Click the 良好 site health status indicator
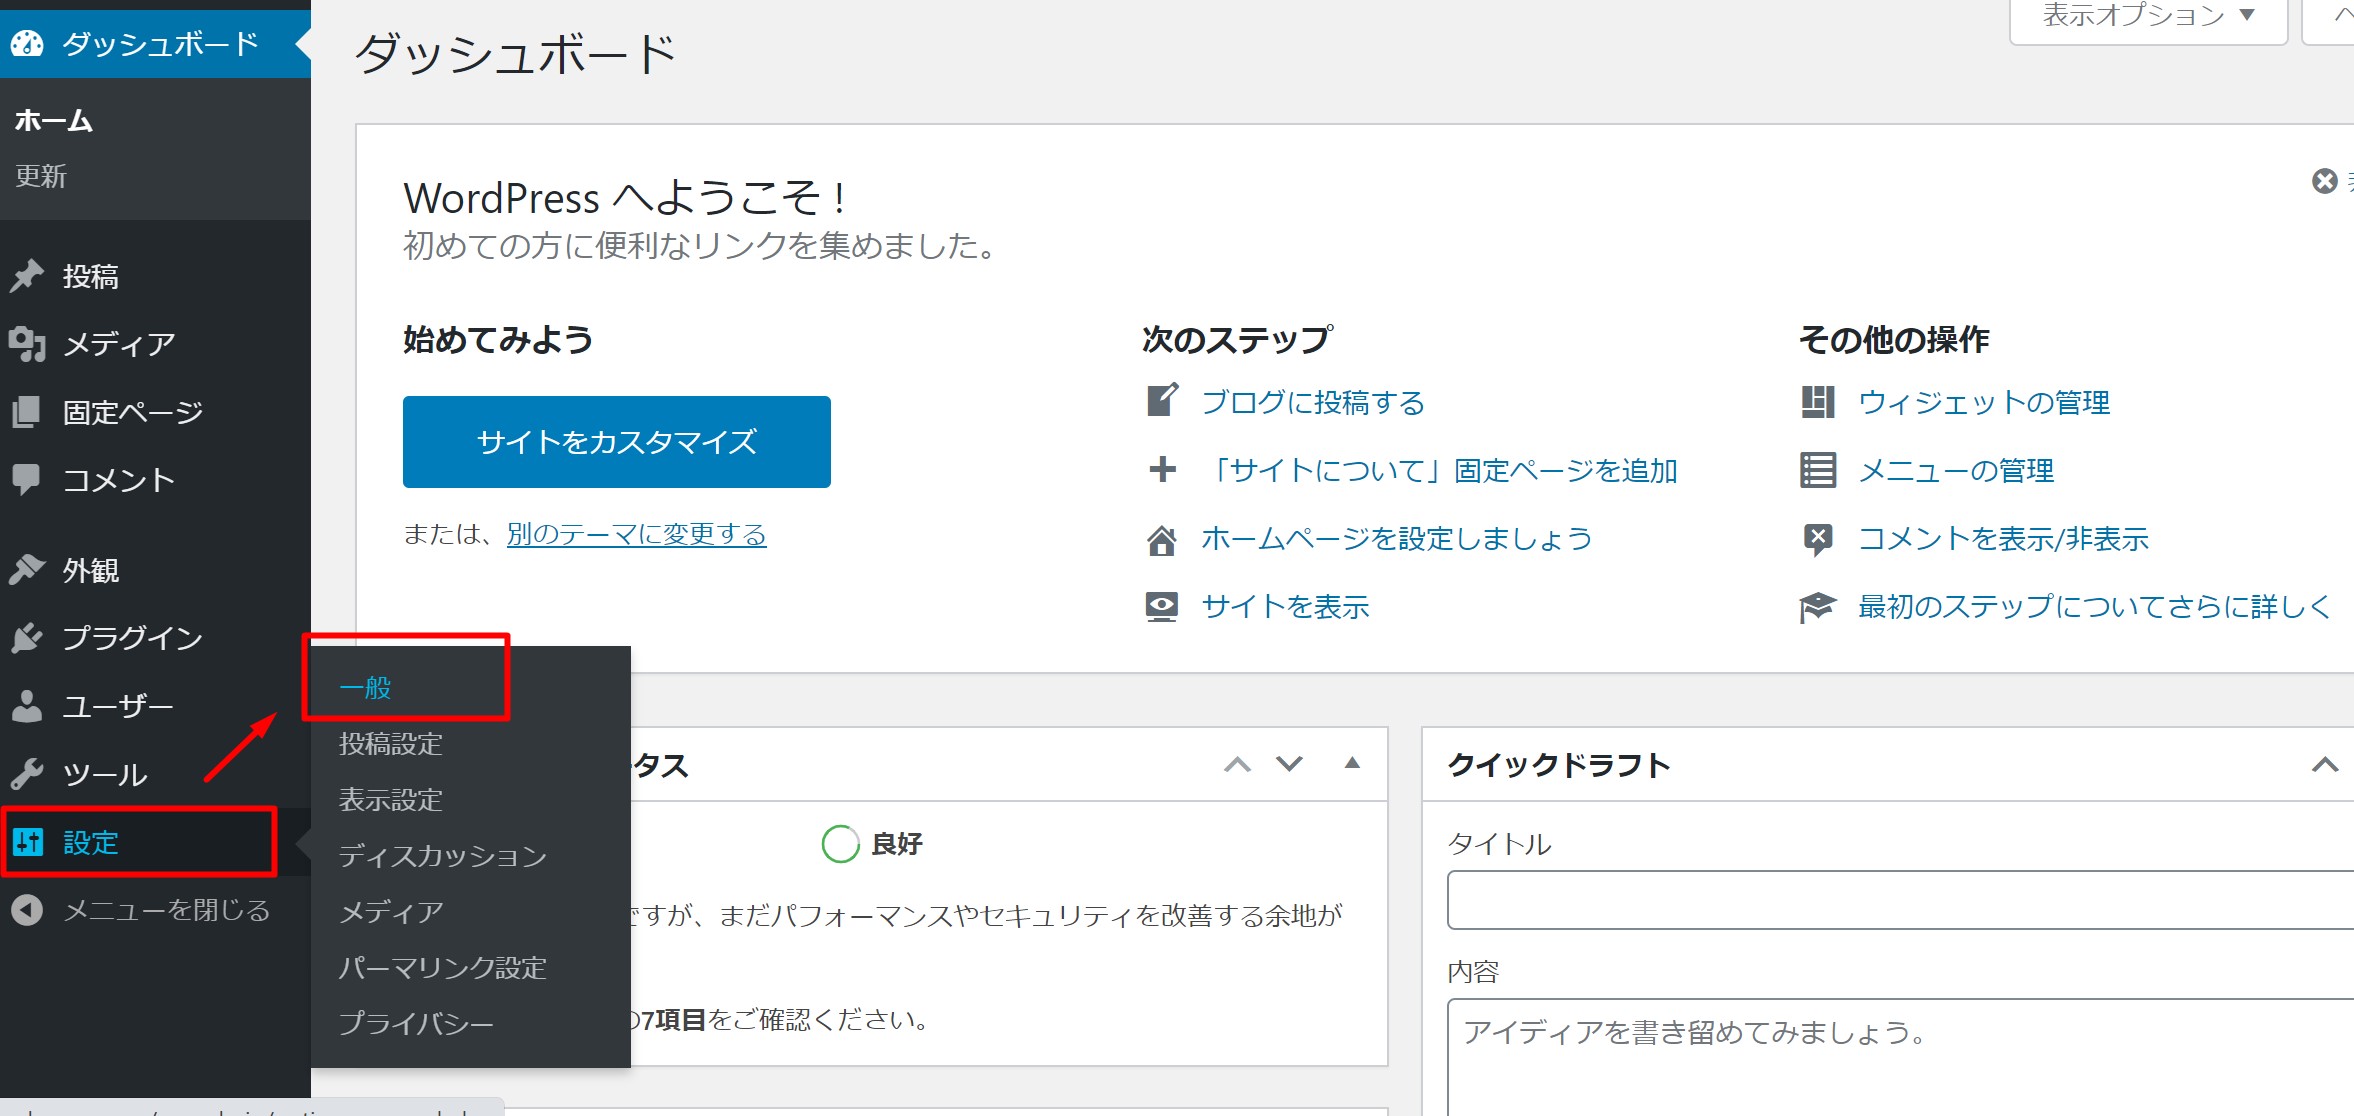Image resolution: width=2354 pixels, height=1116 pixels. point(872,844)
